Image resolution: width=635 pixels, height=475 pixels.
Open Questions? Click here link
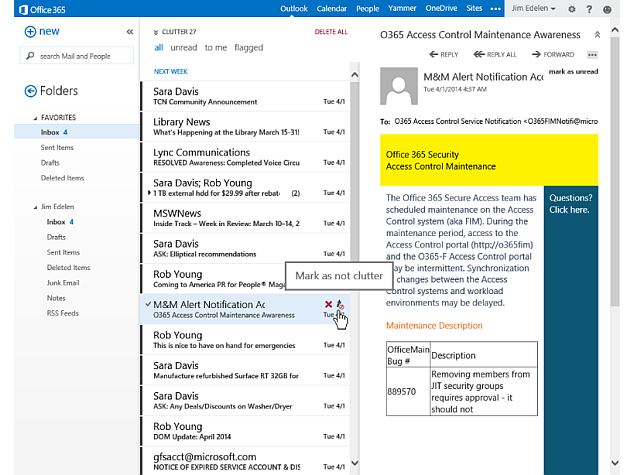(571, 204)
